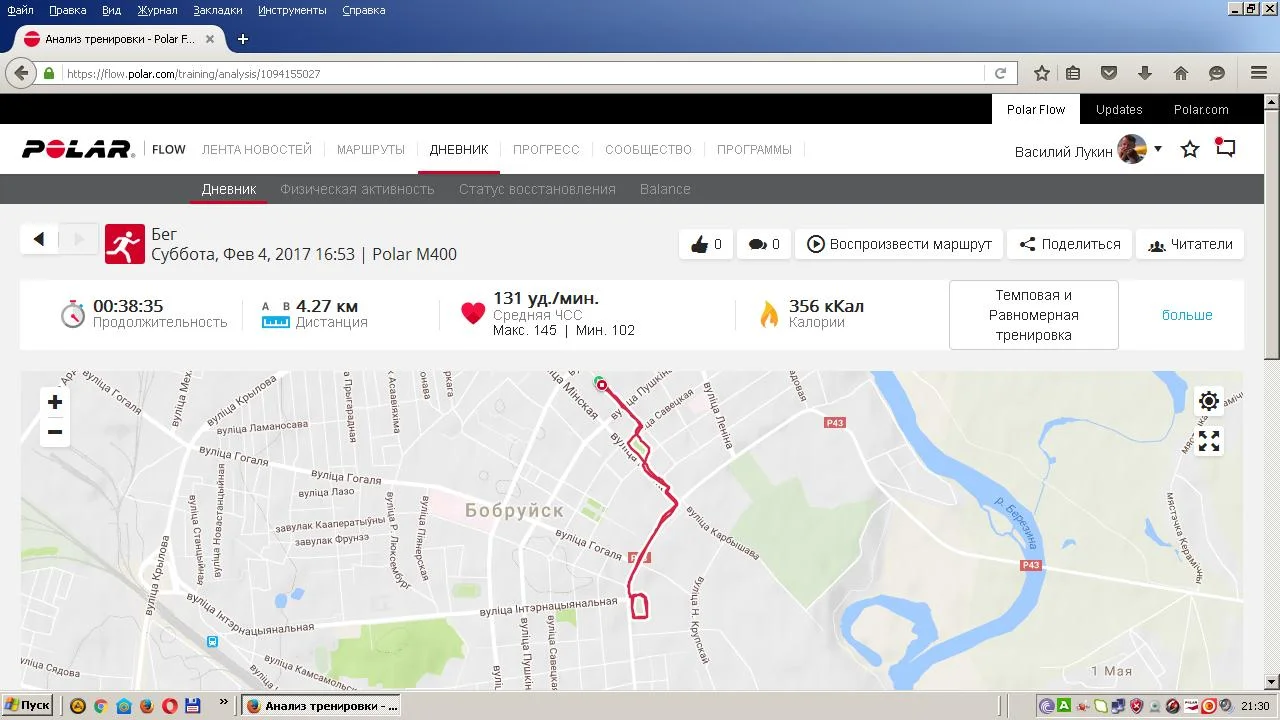Click the calories flame icon
Screen dimensions: 1280x720
coord(769,313)
